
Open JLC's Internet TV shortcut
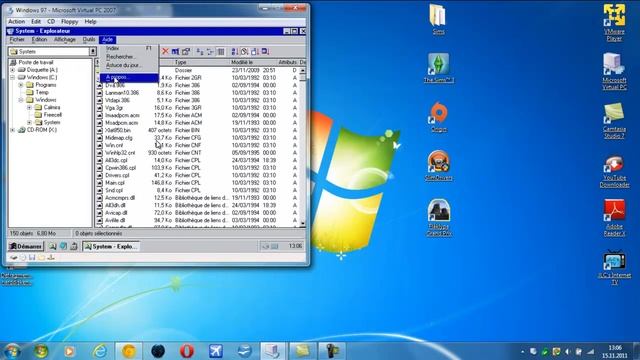point(614,267)
